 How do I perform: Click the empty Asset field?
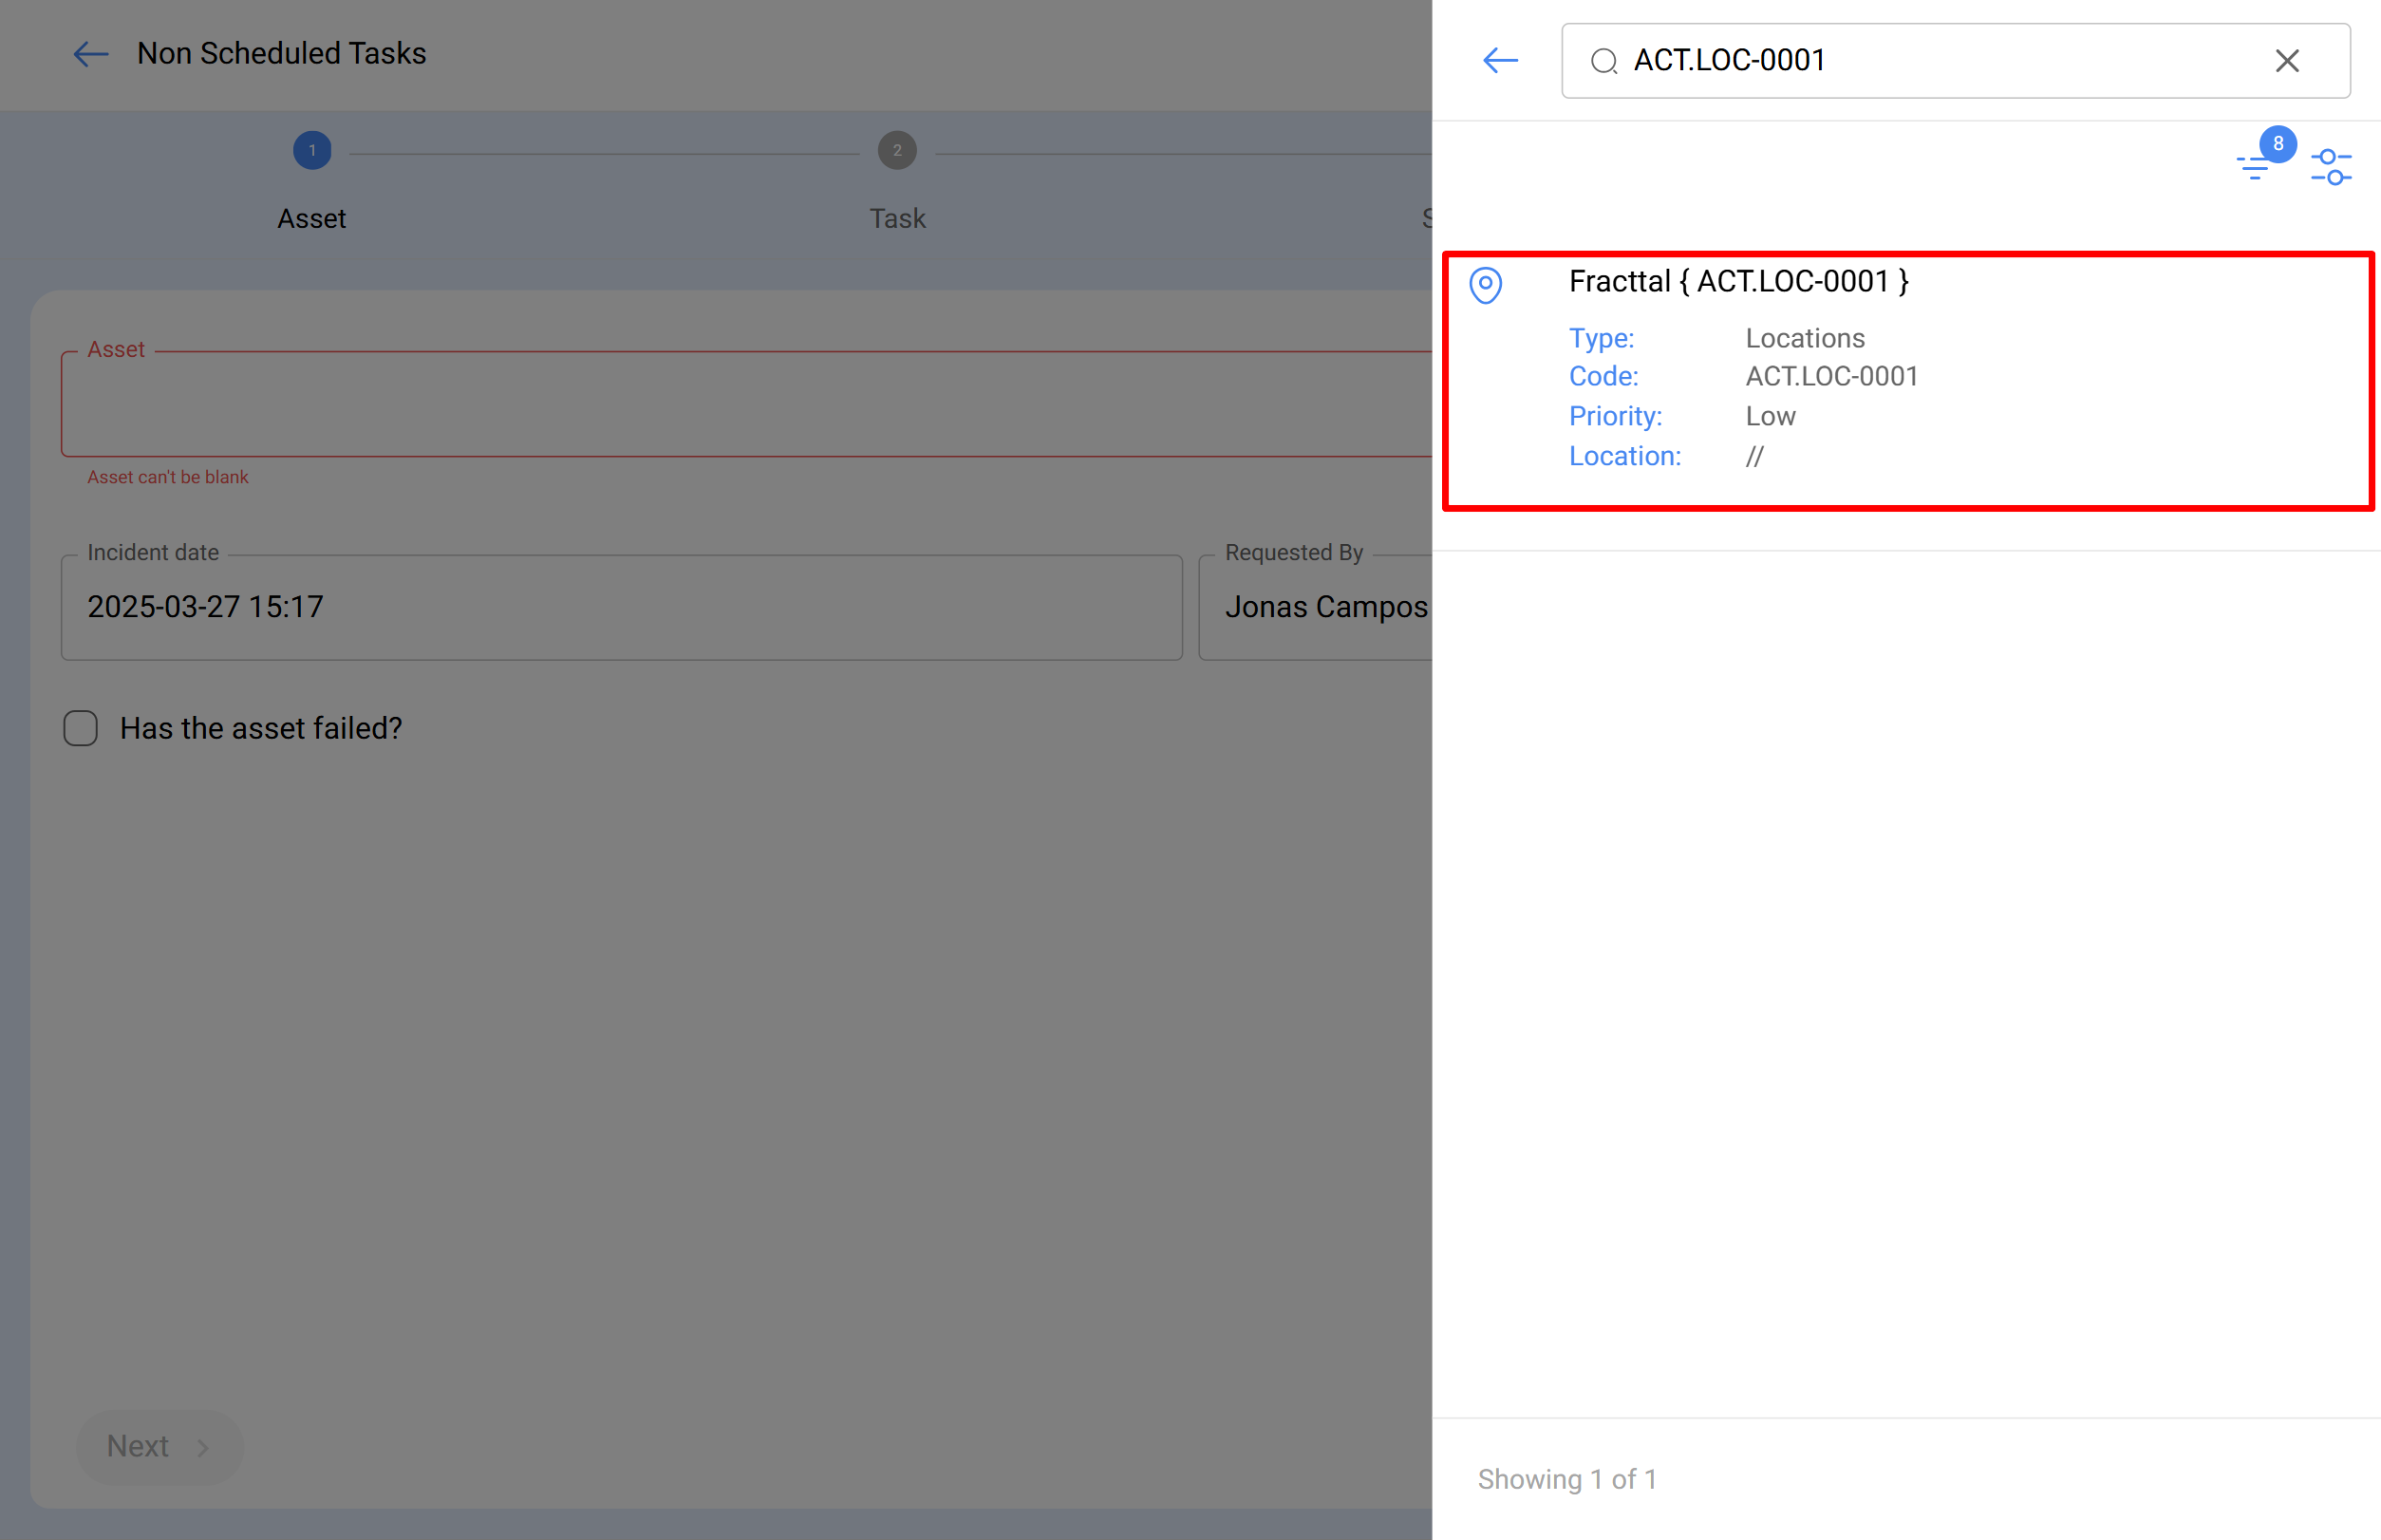746,404
